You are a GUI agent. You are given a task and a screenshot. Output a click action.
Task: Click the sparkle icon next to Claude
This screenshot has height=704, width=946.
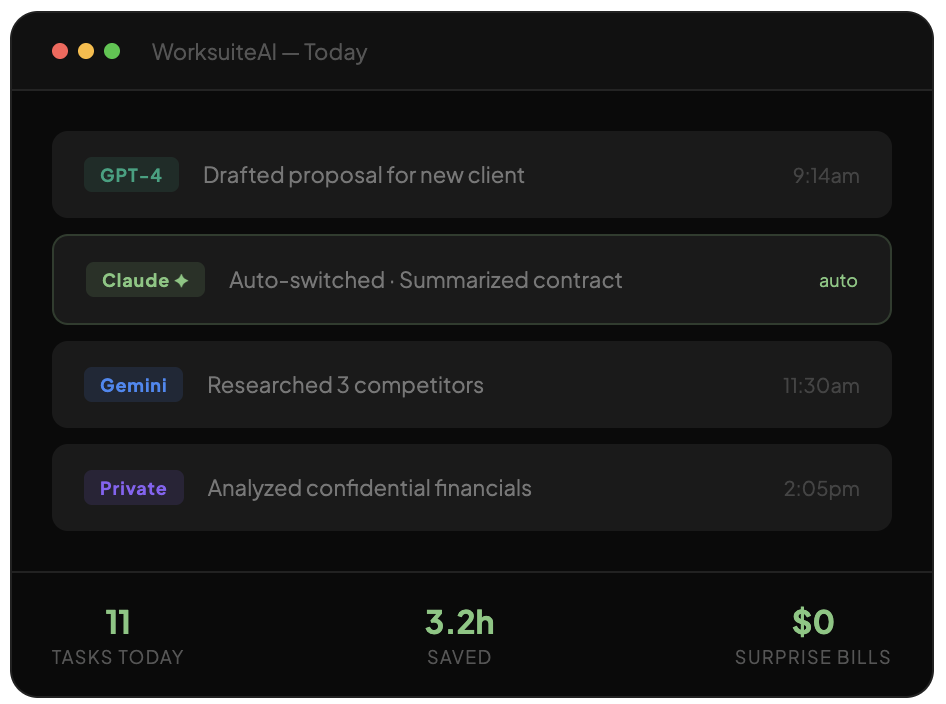181,281
